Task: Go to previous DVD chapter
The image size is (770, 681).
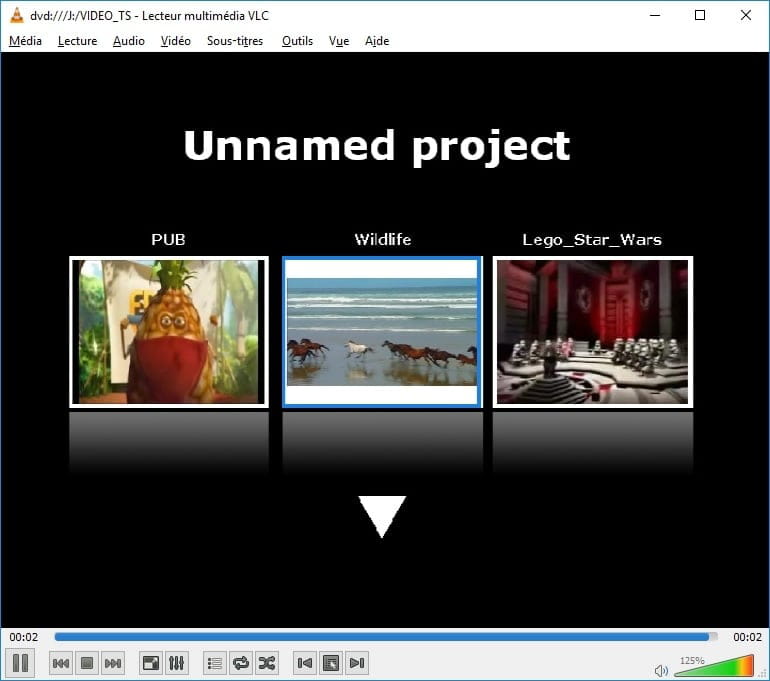Action: tap(304, 663)
